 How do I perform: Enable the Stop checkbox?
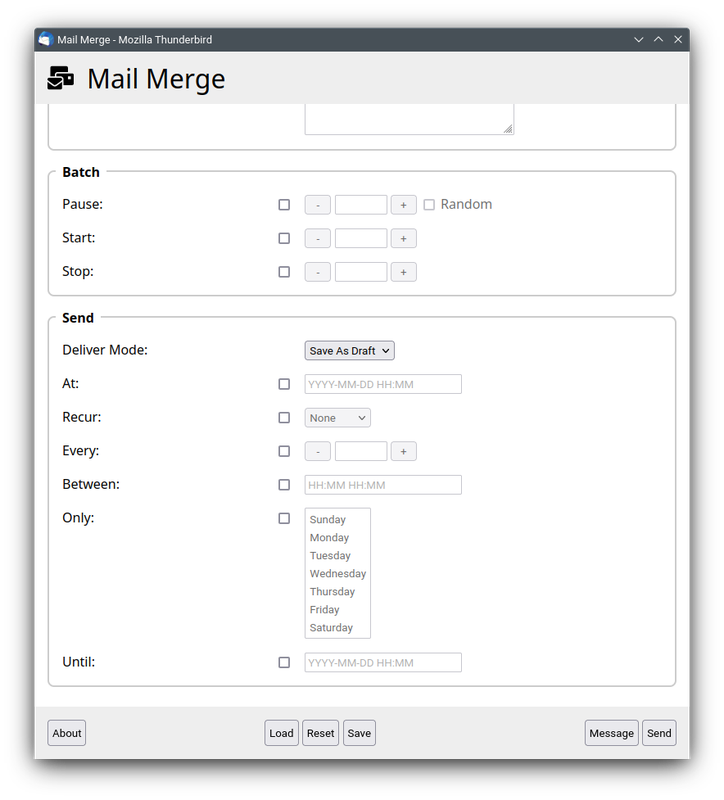click(284, 272)
